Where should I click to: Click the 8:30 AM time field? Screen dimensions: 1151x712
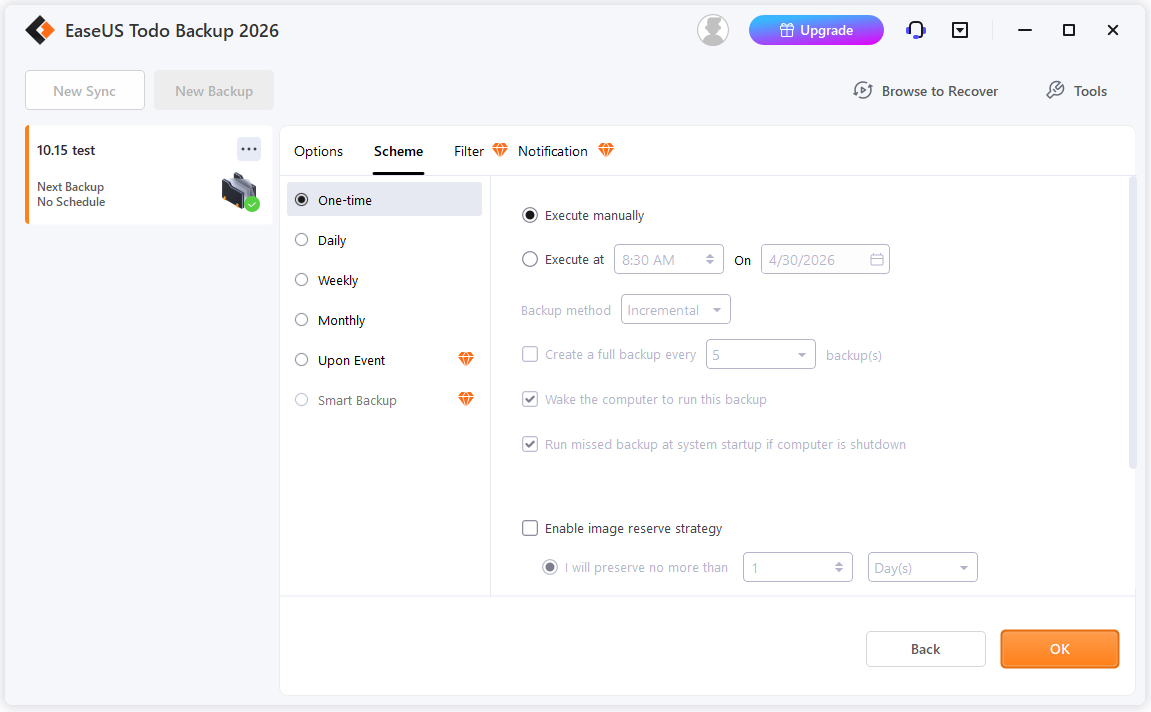pyautogui.click(x=669, y=259)
